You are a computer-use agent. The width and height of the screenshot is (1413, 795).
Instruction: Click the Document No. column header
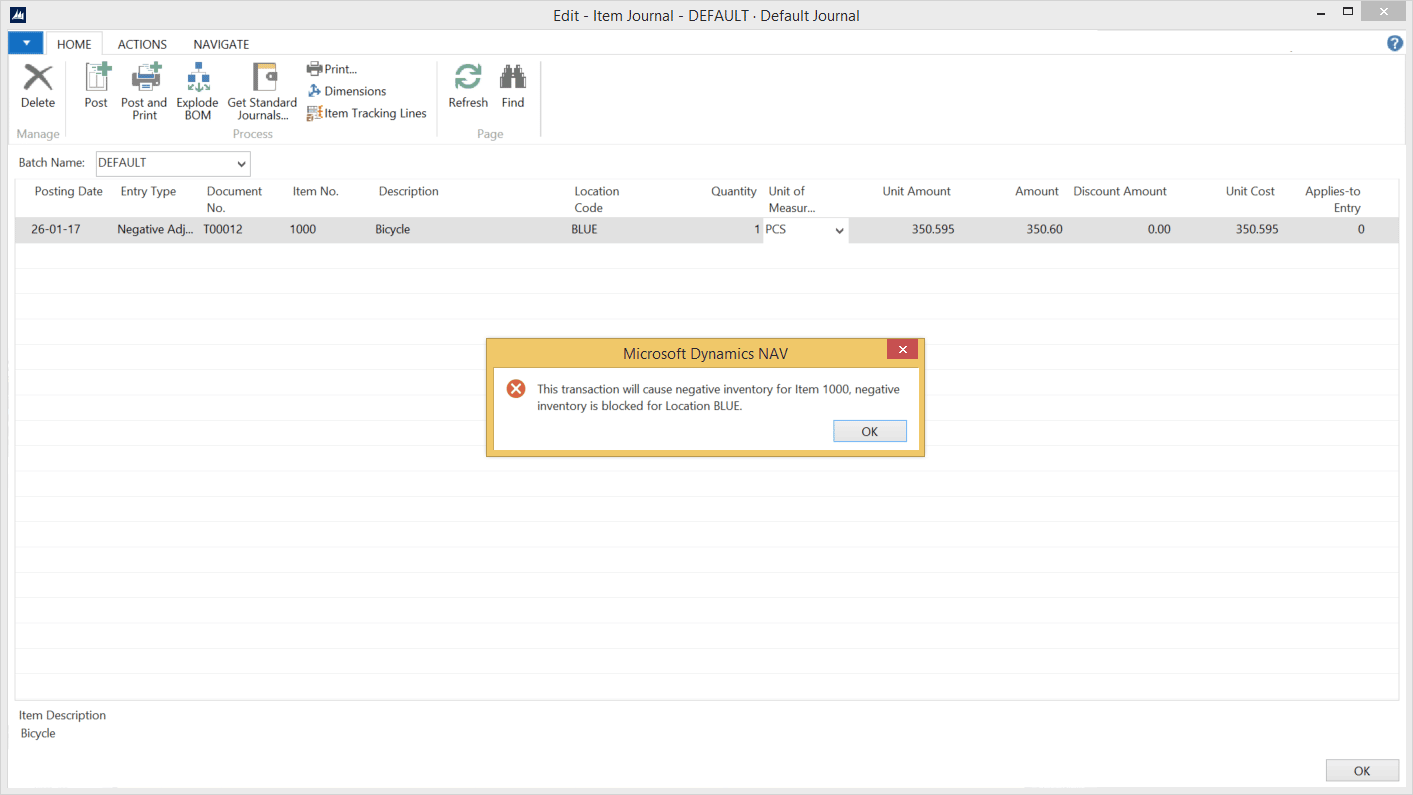point(234,199)
